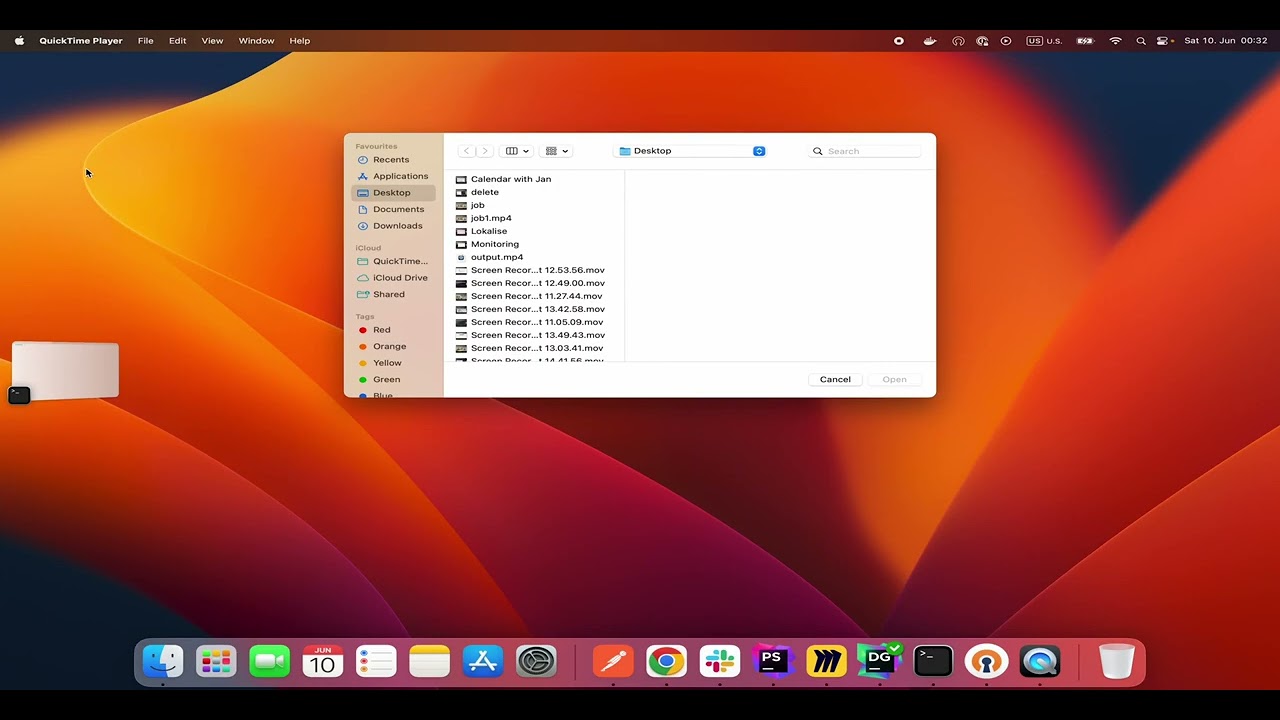Screen dimensions: 1280x720
Task: Select the Screen Recording 12.53.56.mov file
Action: (536, 270)
